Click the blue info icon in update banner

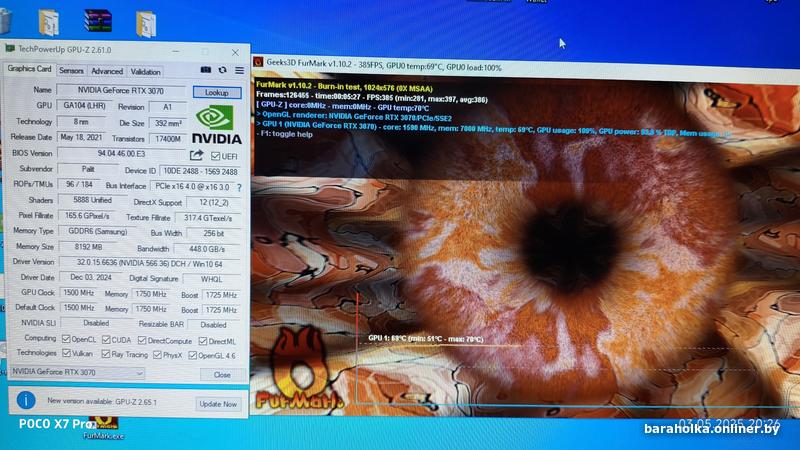[x=26, y=400]
